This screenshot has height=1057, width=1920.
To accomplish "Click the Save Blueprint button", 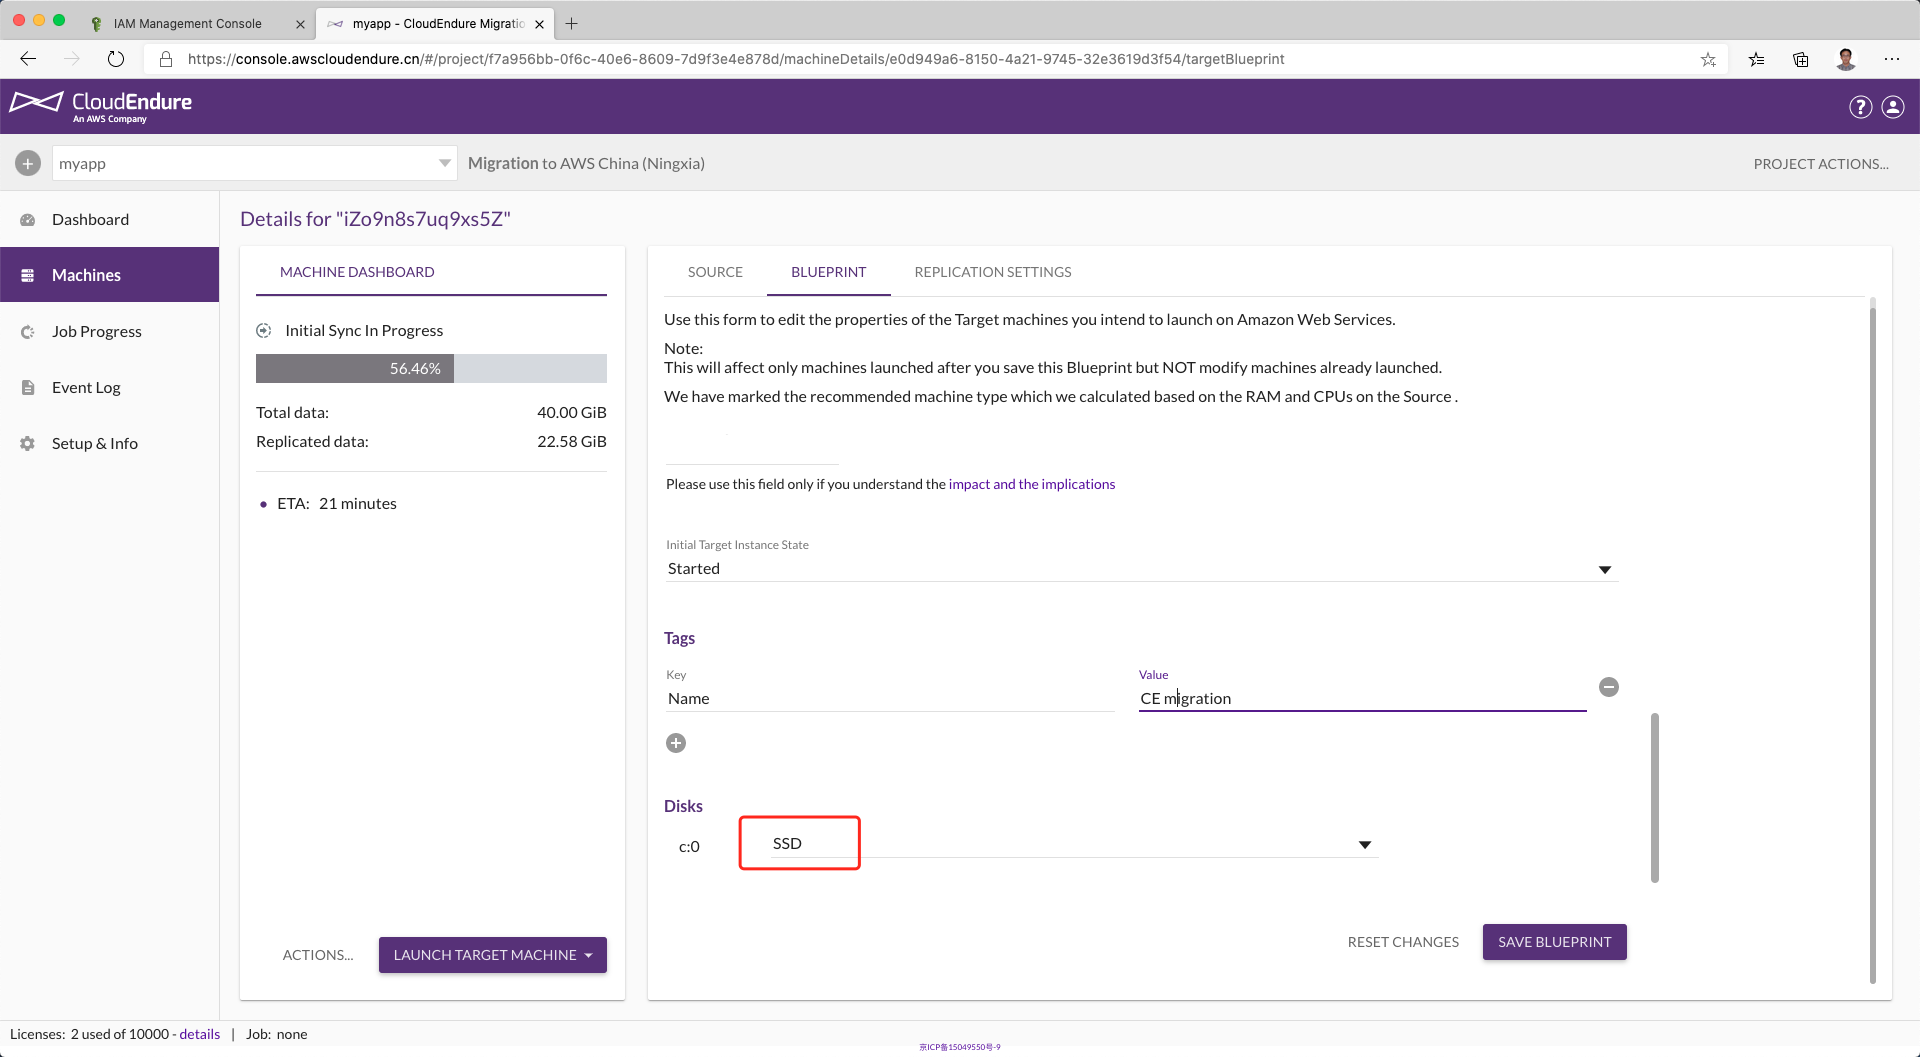I will point(1554,942).
